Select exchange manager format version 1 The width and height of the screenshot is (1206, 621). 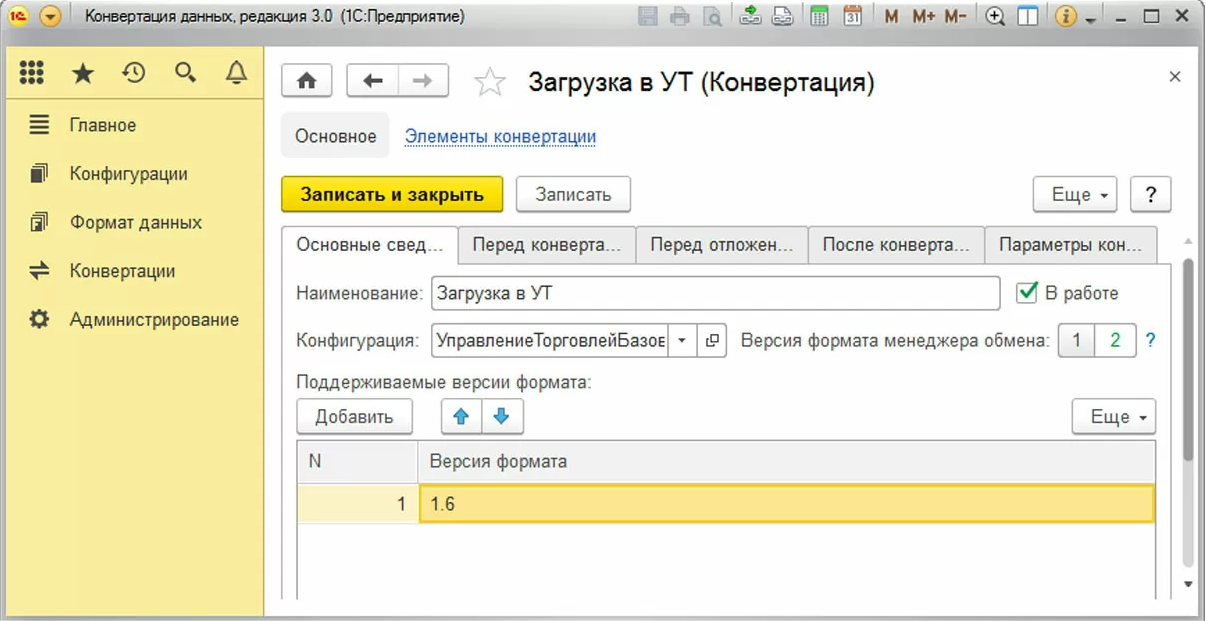point(1076,340)
